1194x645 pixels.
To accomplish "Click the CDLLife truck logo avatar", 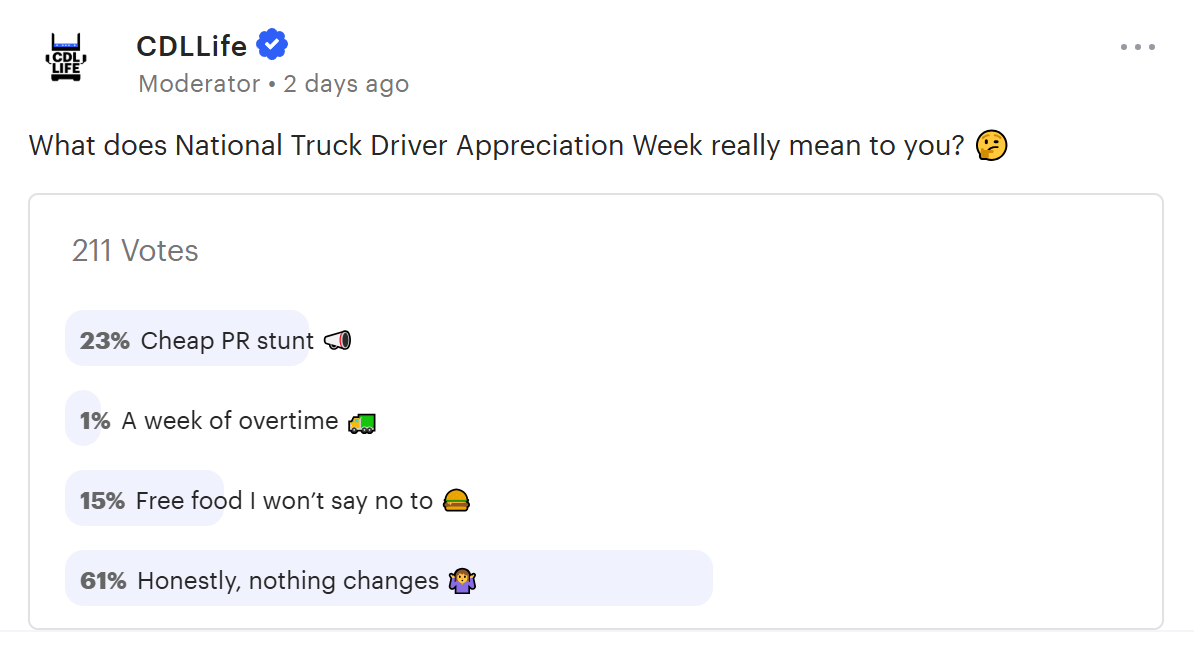I will click(x=66, y=58).
